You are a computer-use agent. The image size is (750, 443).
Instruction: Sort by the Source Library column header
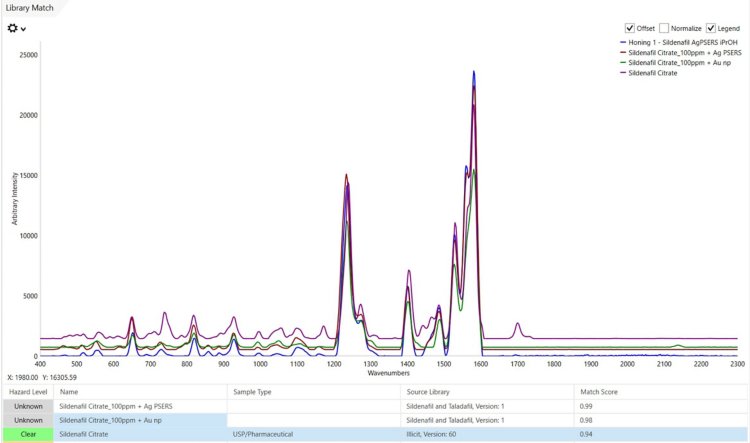click(x=487, y=392)
